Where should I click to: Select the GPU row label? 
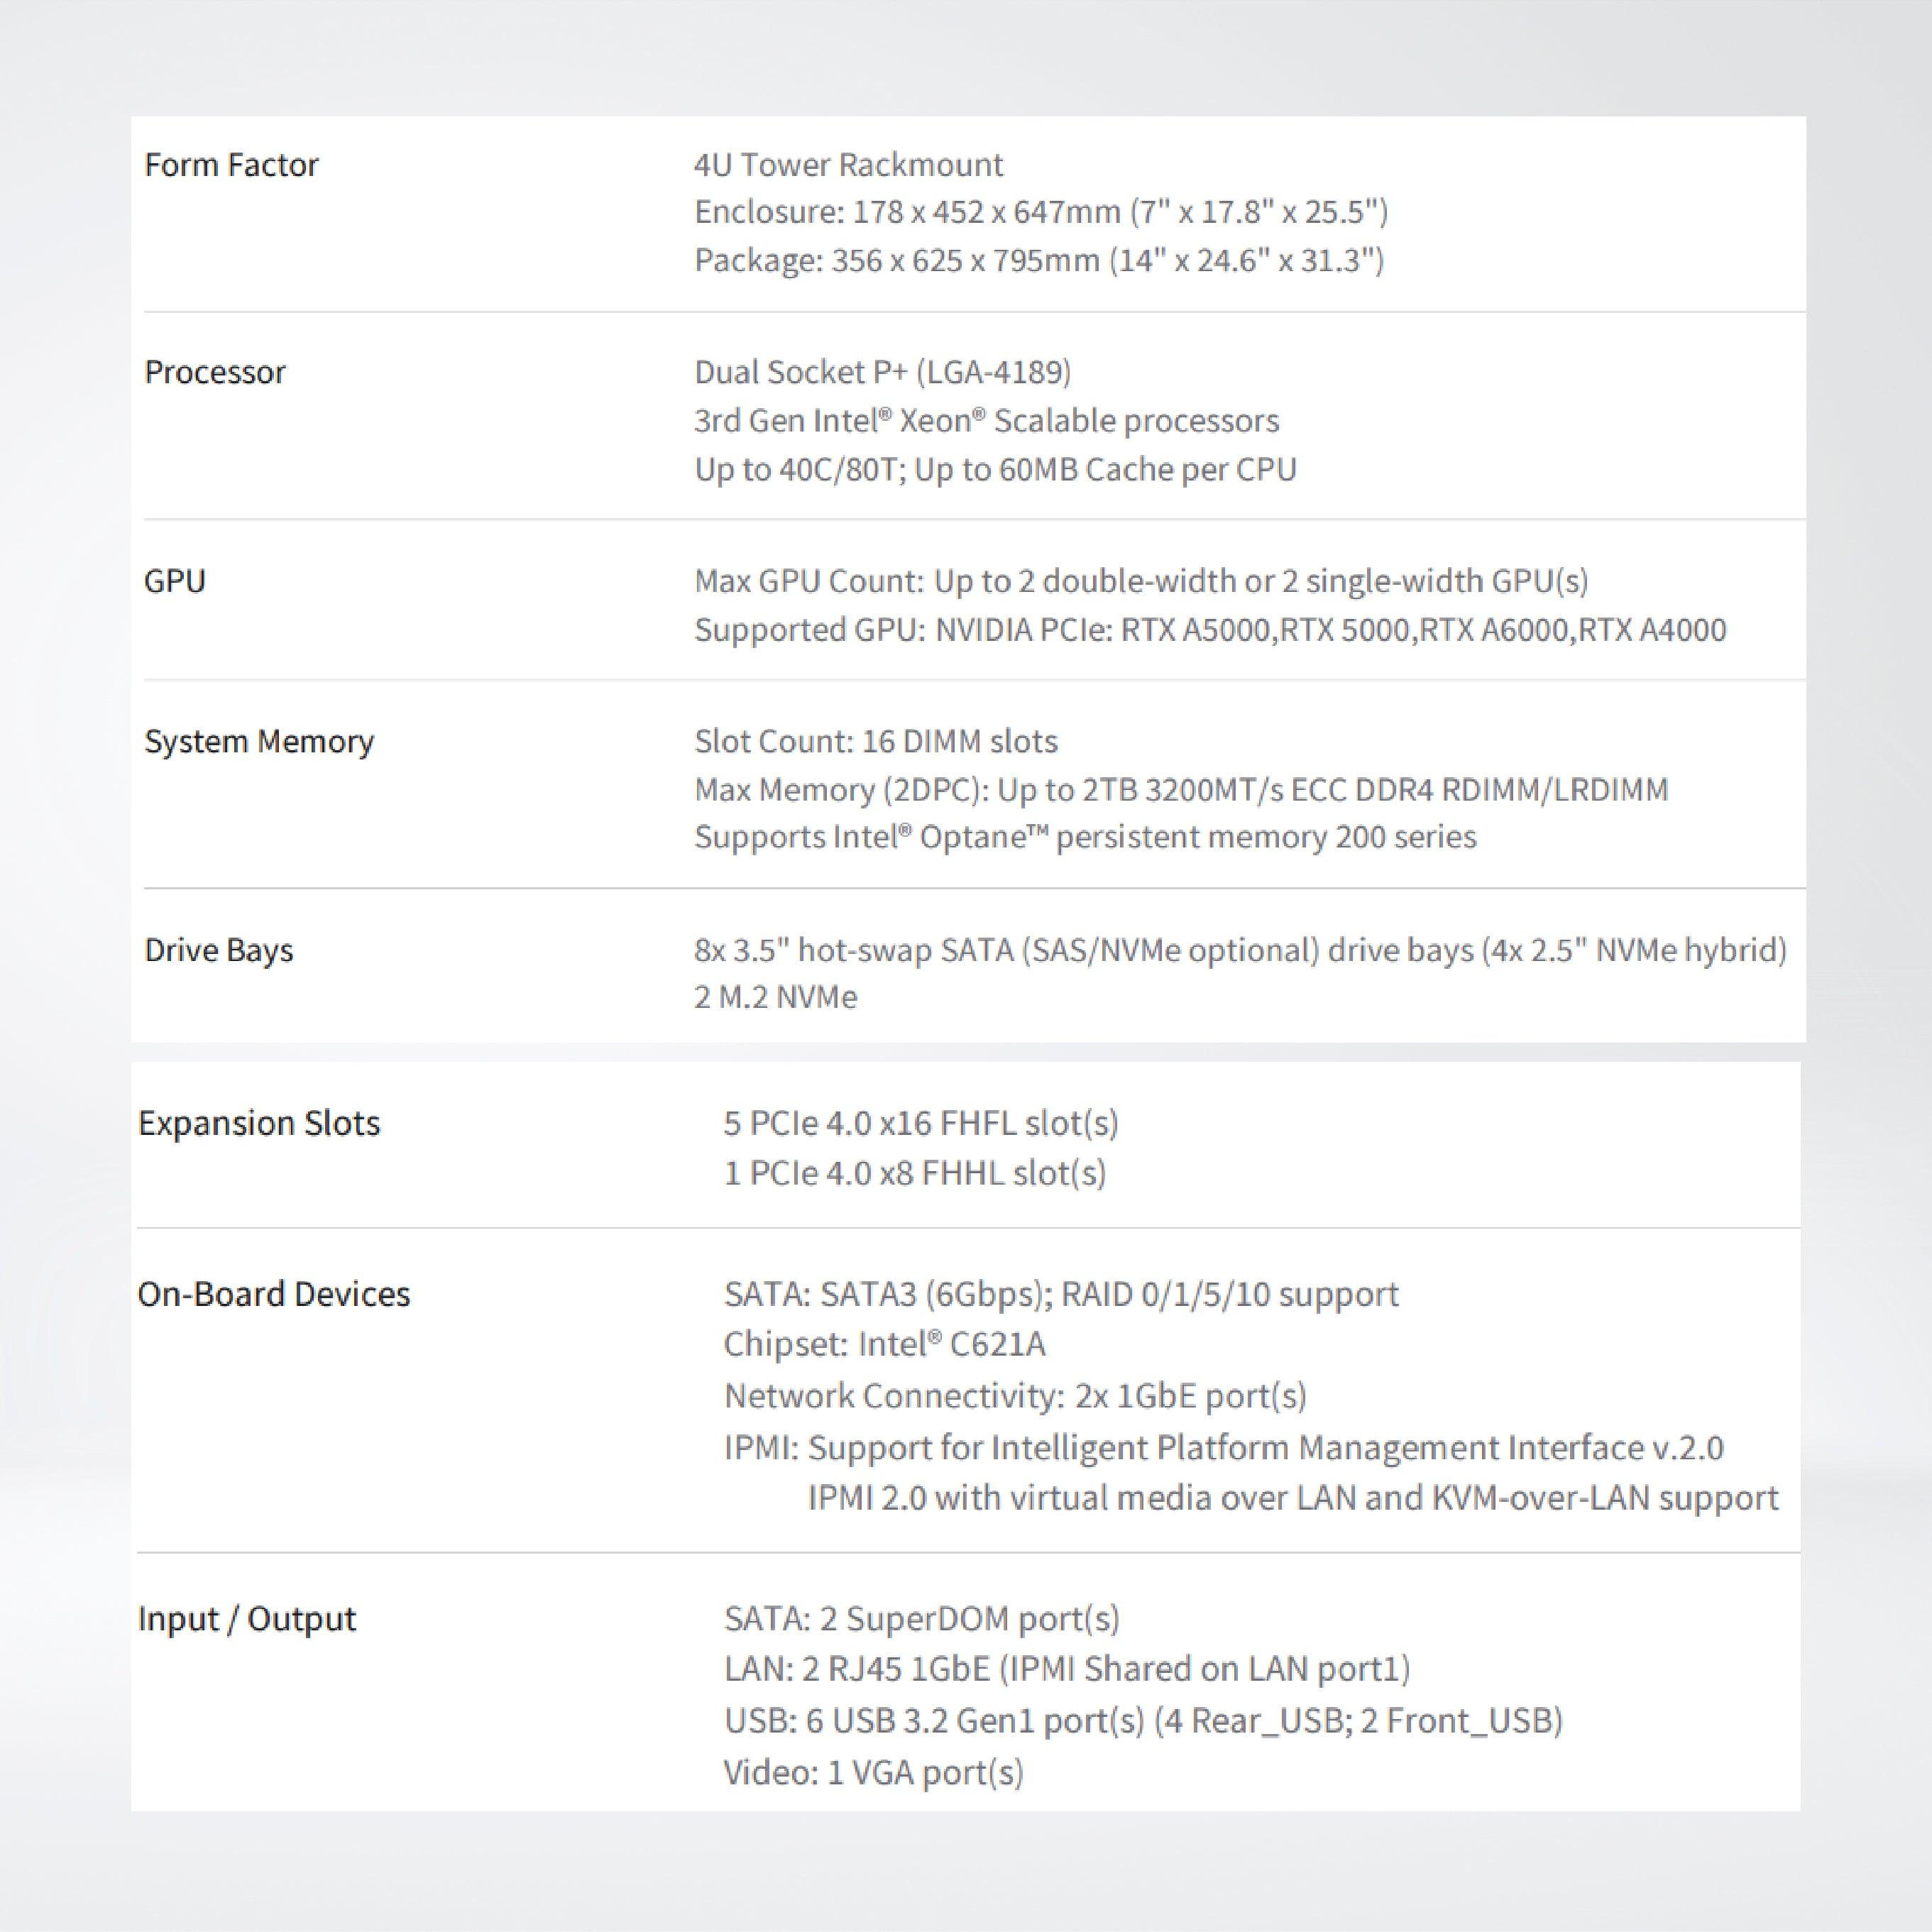[175, 581]
